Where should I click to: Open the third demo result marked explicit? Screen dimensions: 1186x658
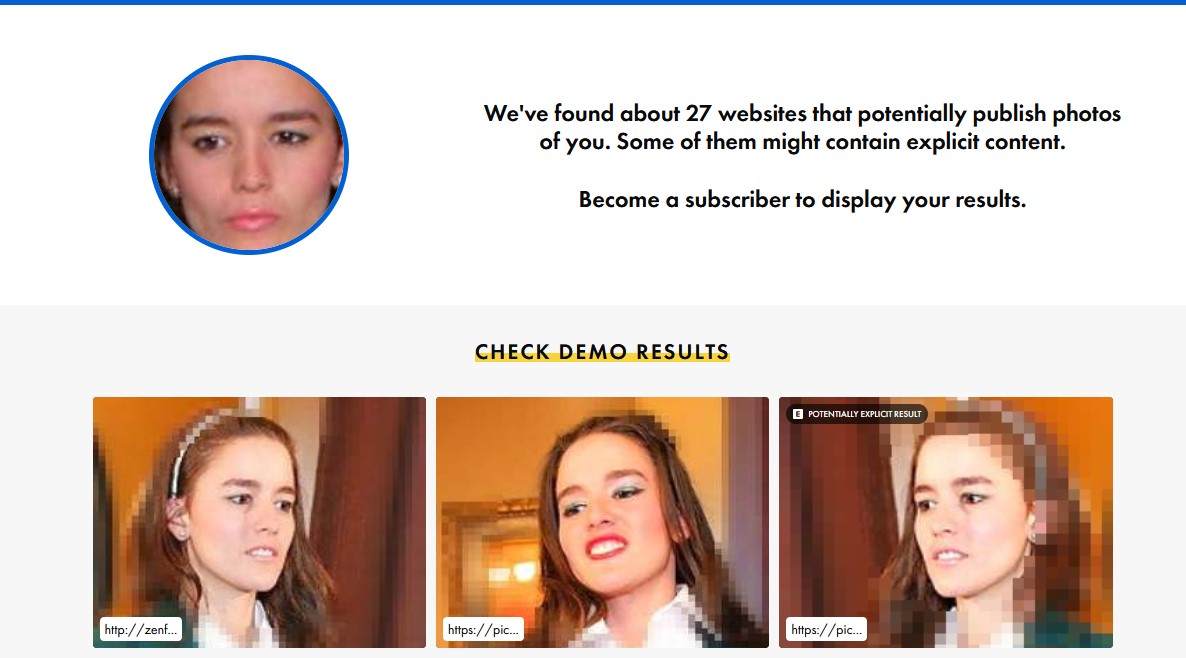coord(945,522)
